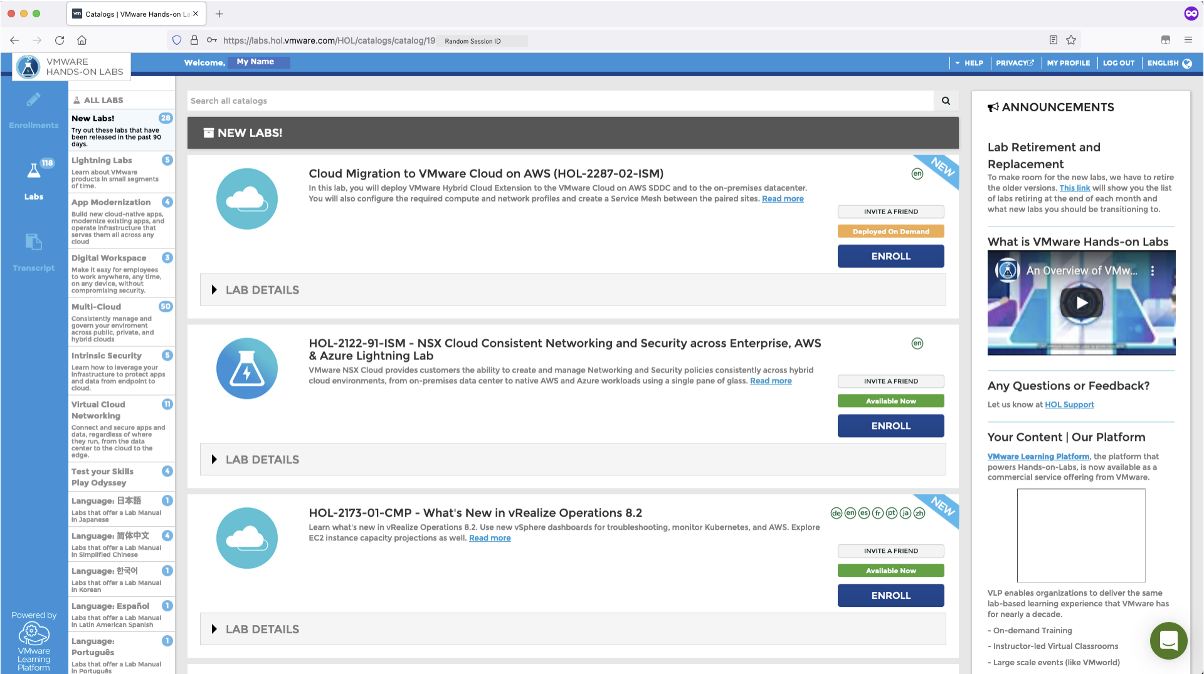Read more about vRealize Operations 8.2

[x=490, y=538]
